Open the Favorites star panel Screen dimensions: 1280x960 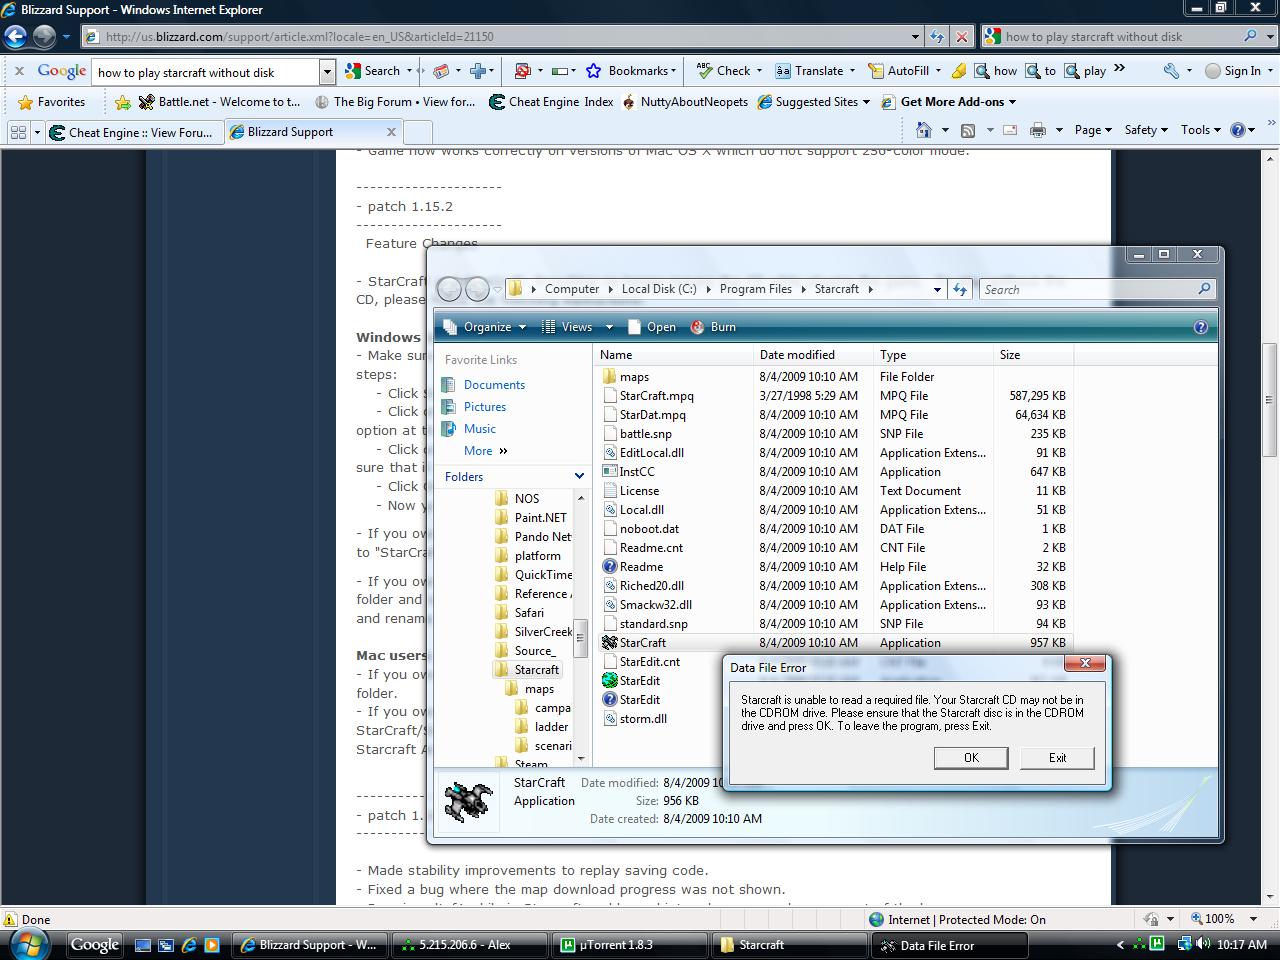[51, 102]
